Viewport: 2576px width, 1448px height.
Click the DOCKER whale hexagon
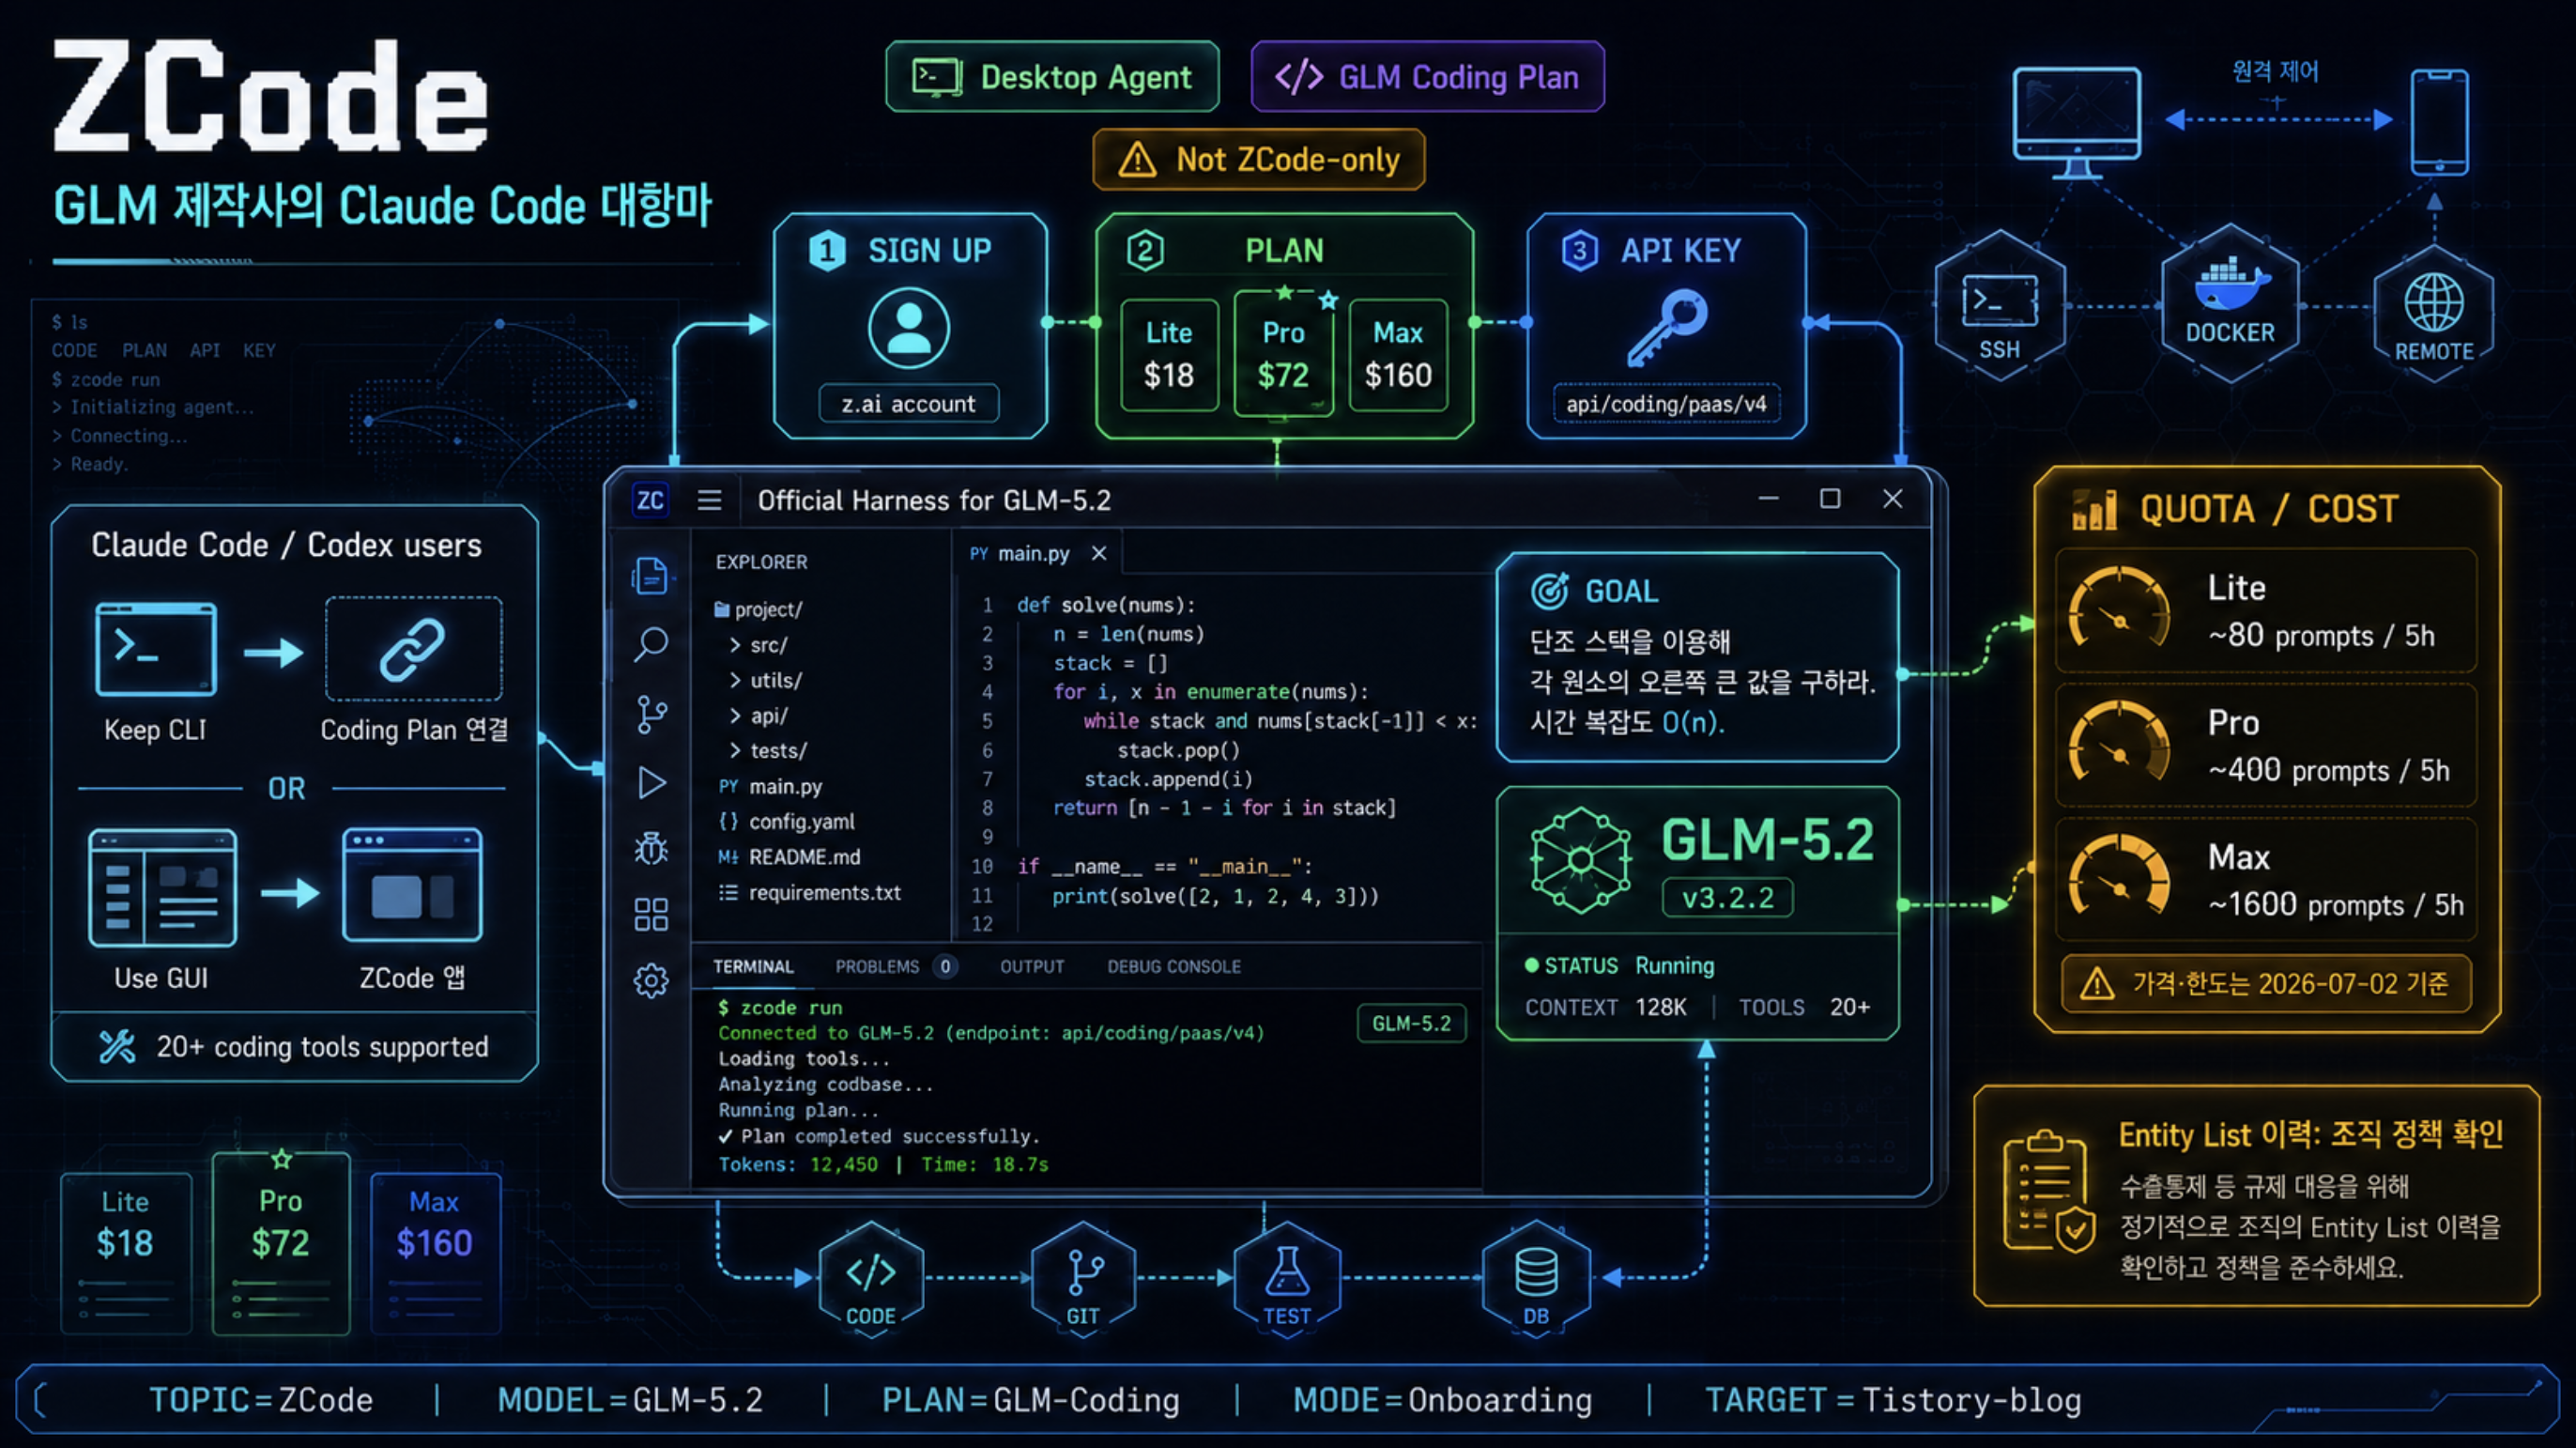pyautogui.click(x=2230, y=303)
